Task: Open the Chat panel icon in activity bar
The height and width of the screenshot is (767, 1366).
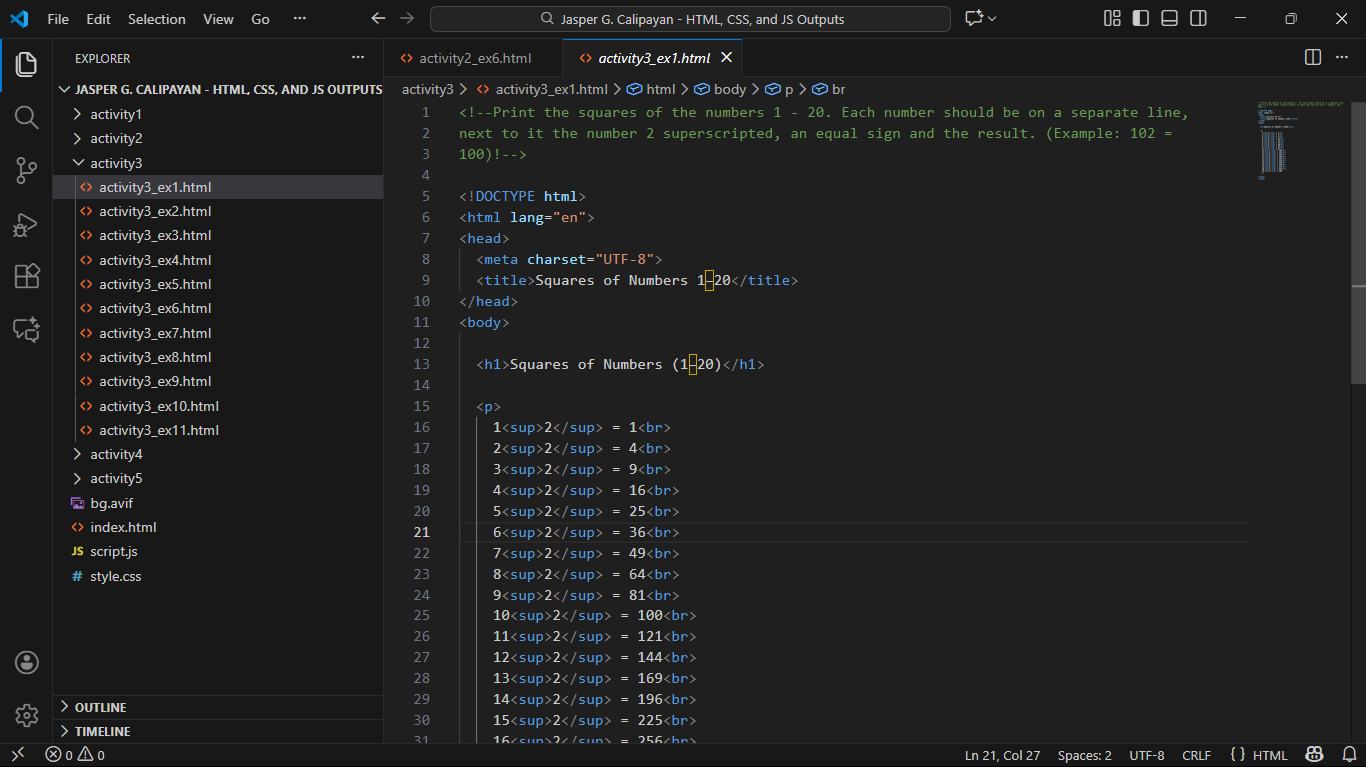Action: 26,329
